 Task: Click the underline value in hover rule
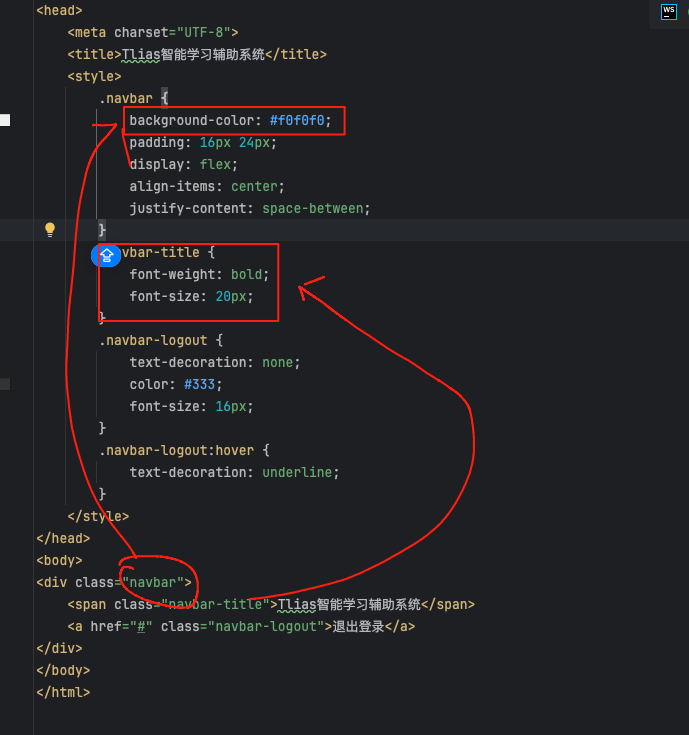click(x=301, y=472)
